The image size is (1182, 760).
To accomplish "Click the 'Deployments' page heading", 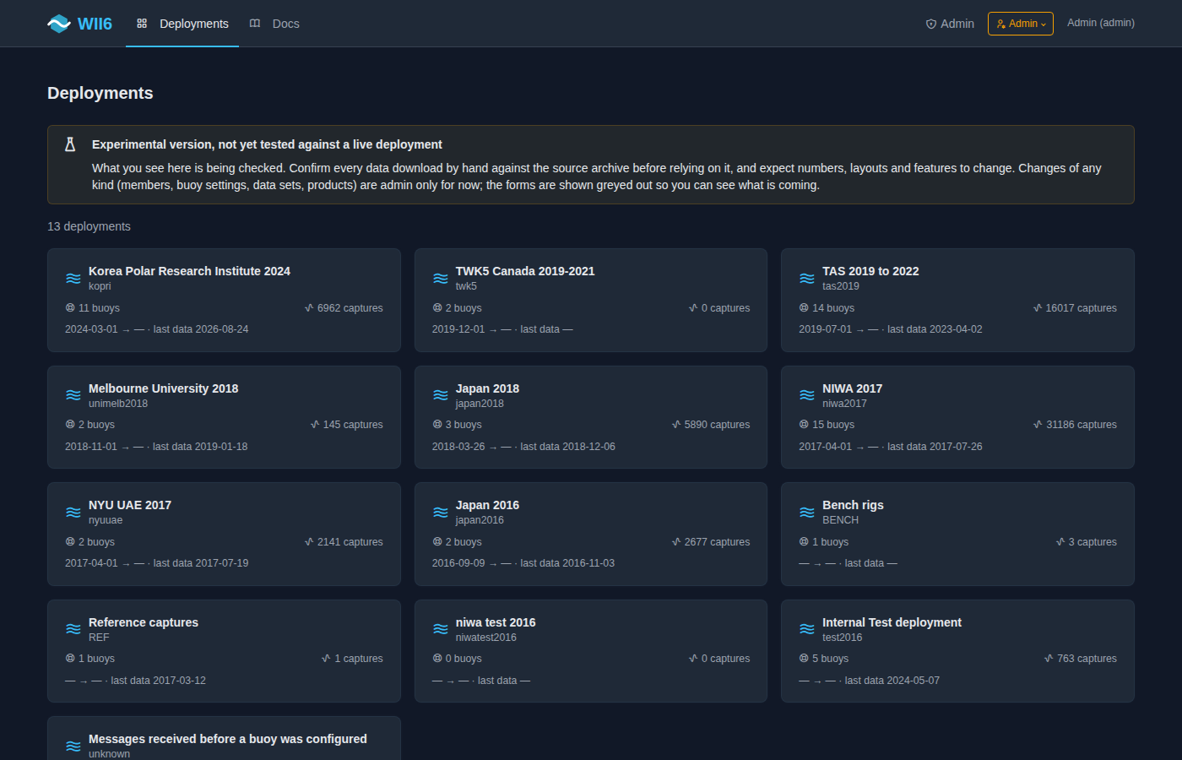I will tap(100, 93).
